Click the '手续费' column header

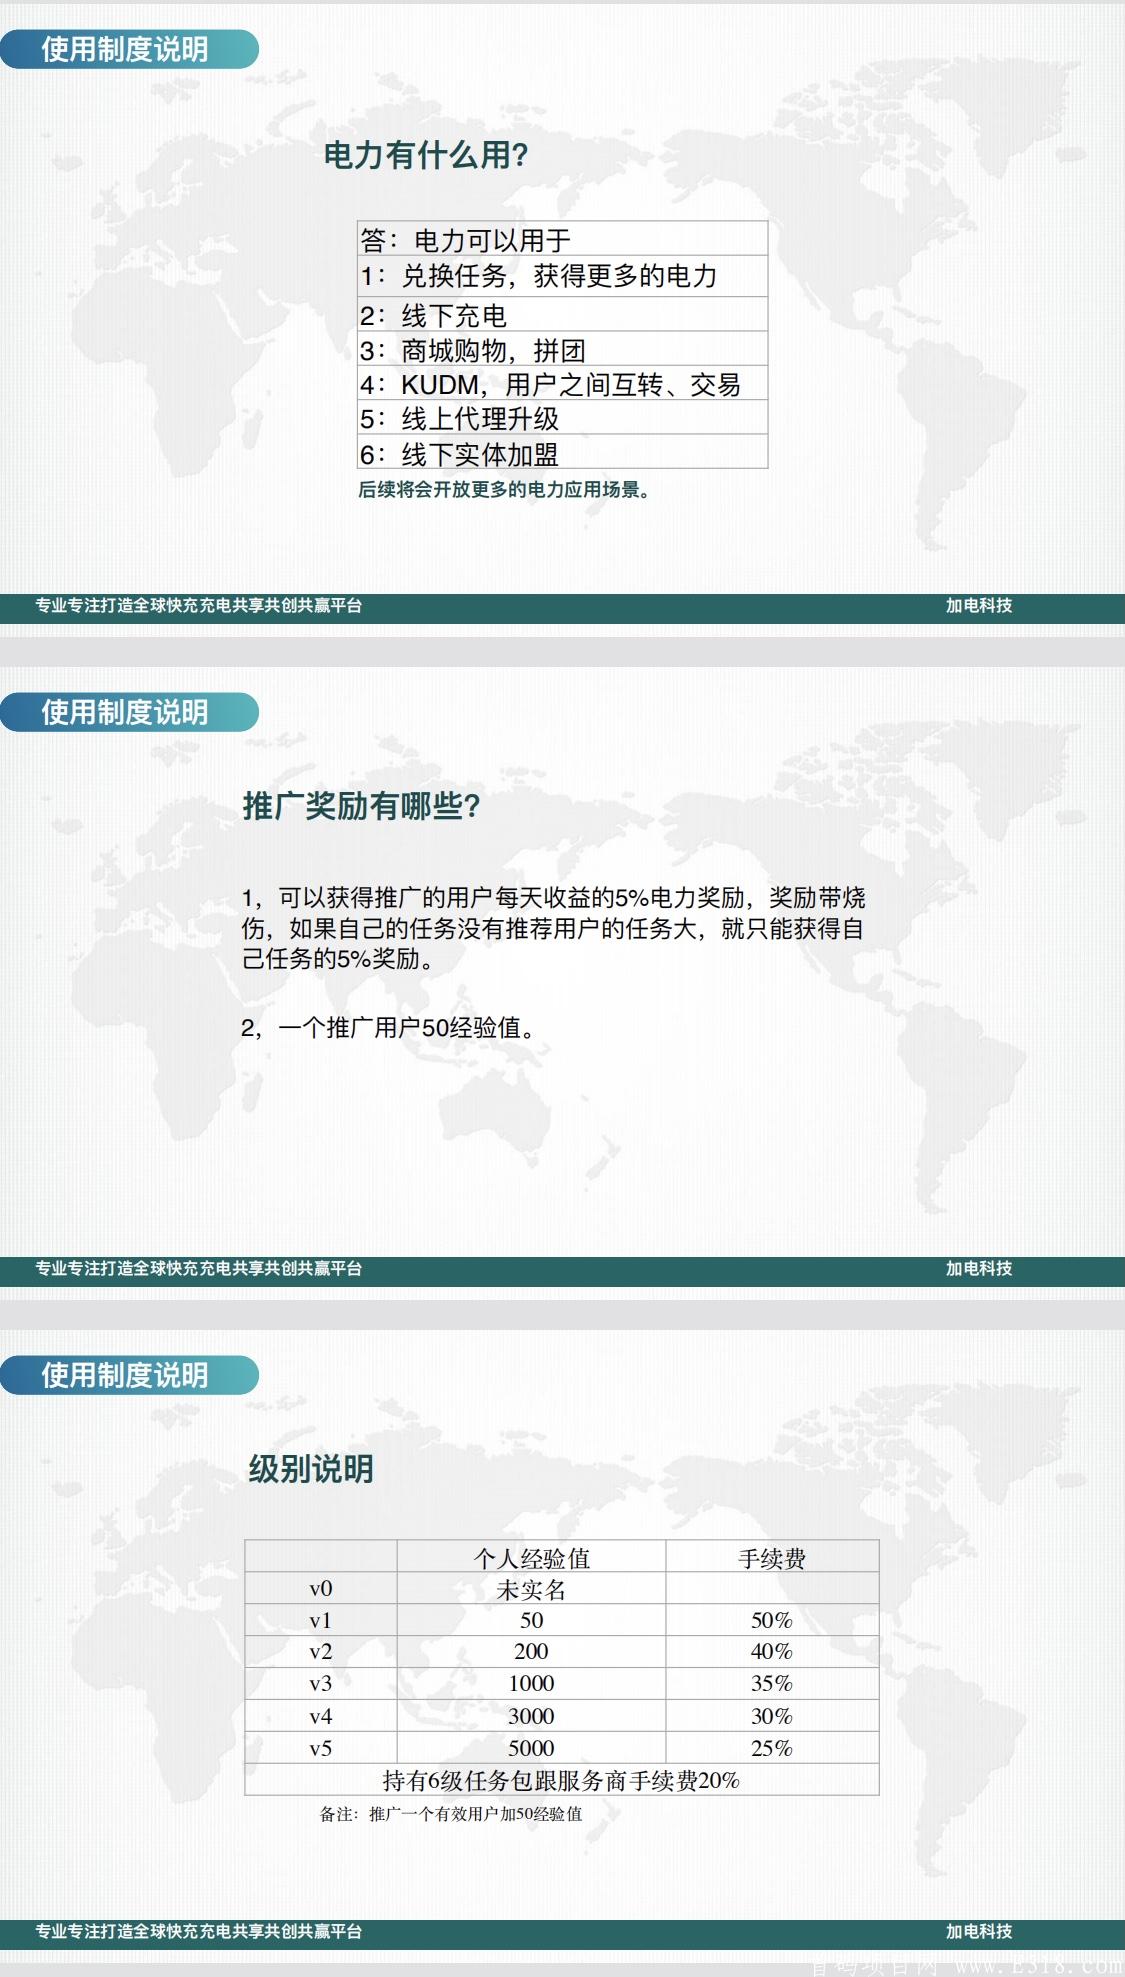(x=771, y=1558)
